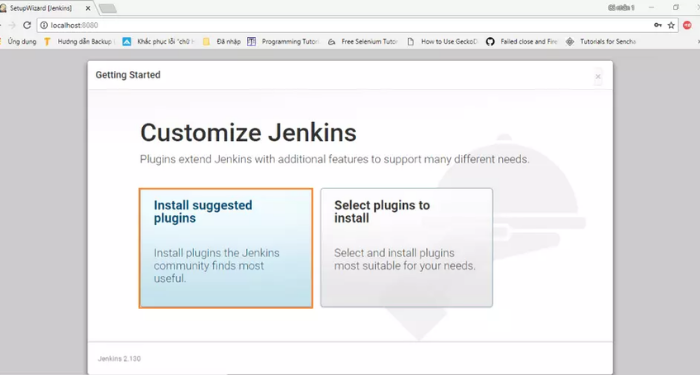The height and width of the screenshot is (375, 700).
Task: Minimize the browser window
Action: pyautogui.click(x=651, y=8)
